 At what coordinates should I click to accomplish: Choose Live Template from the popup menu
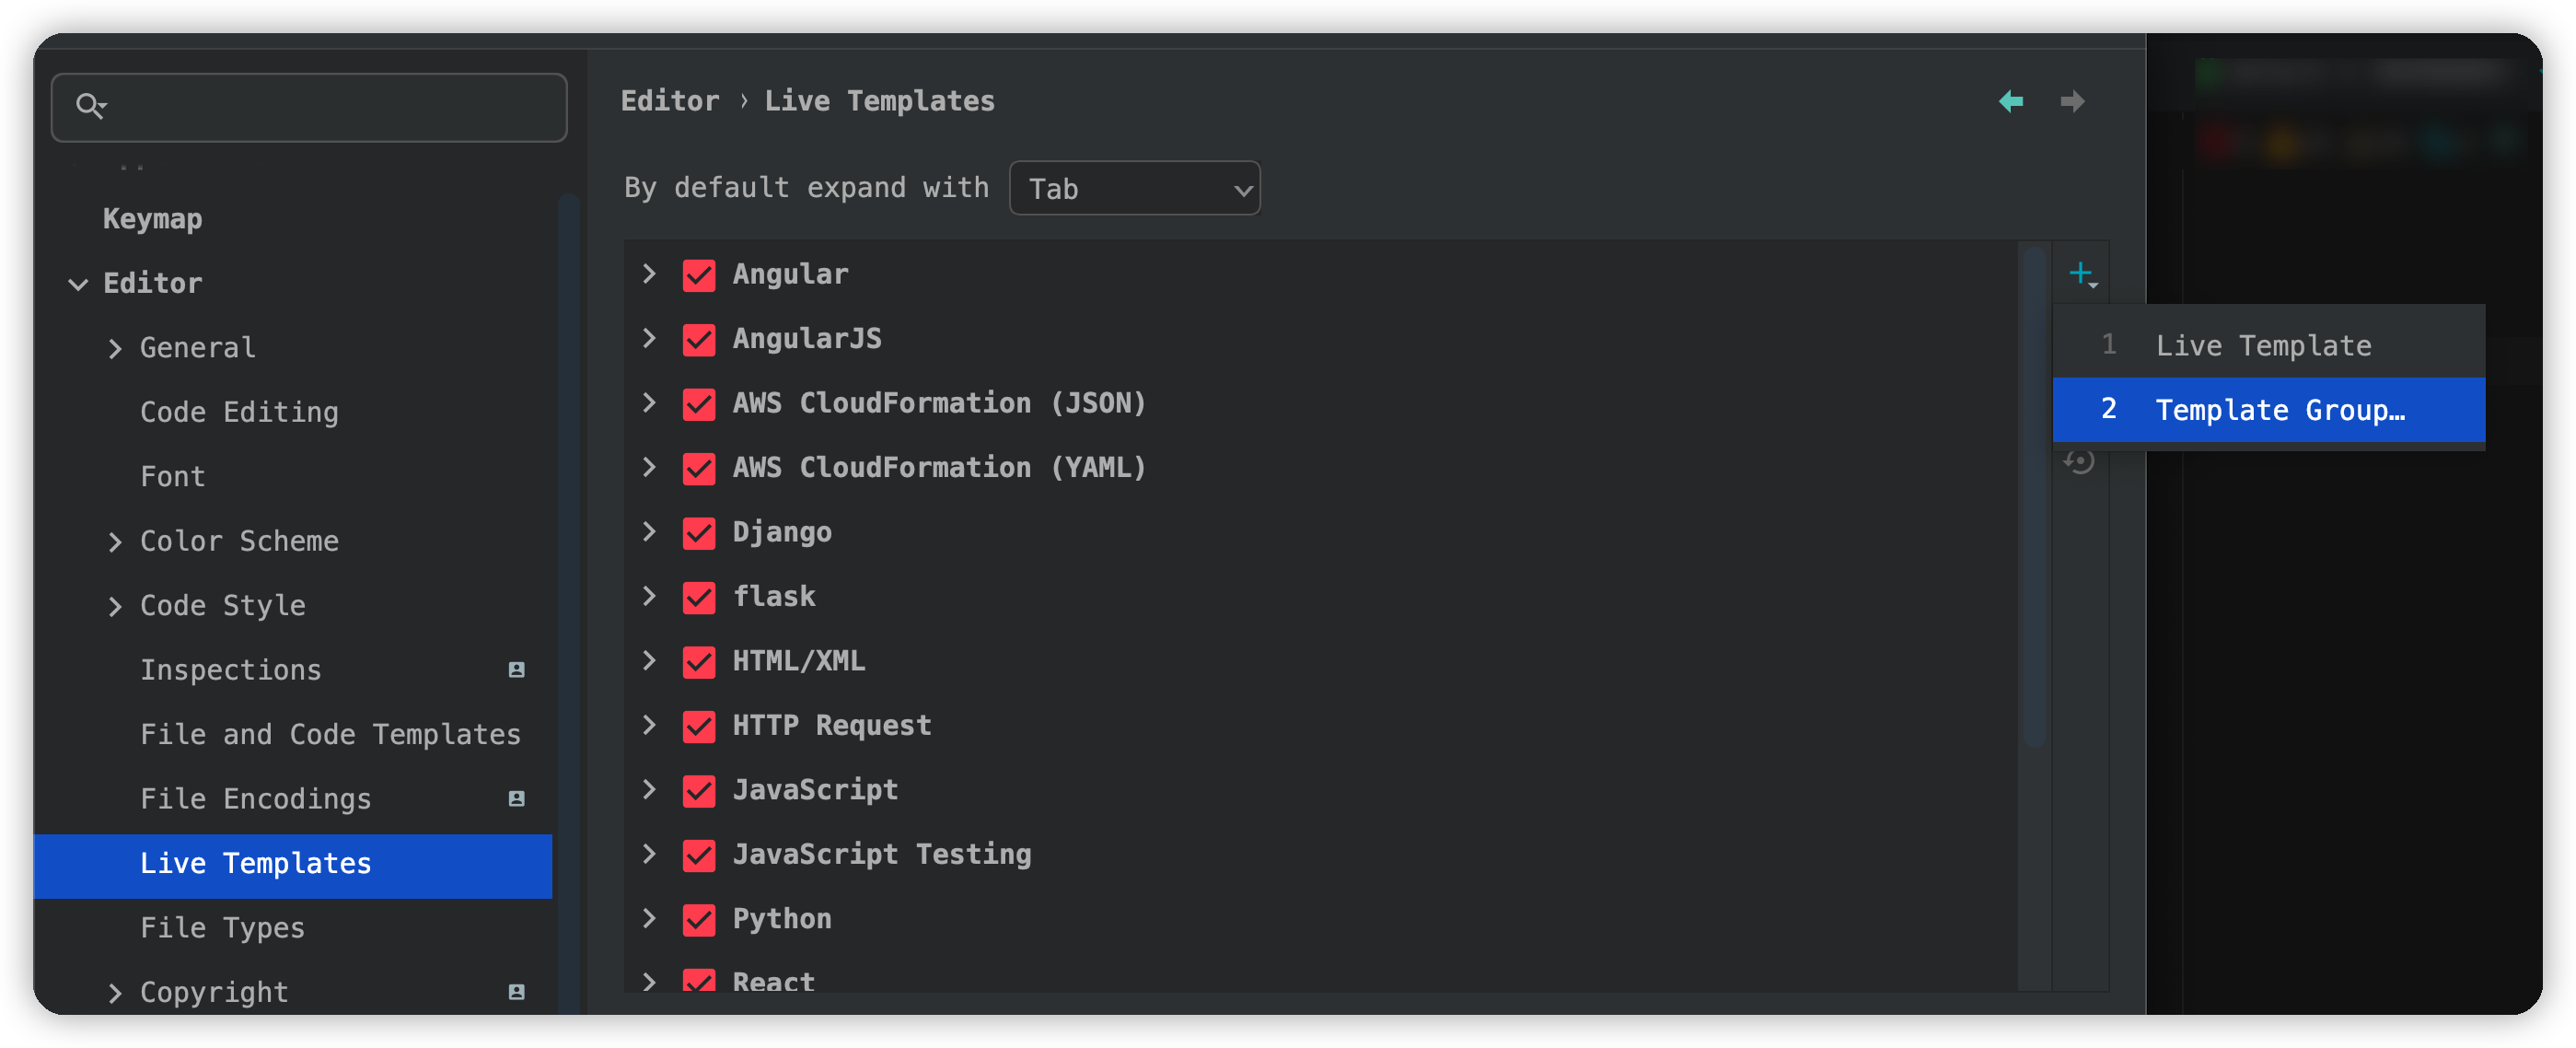coord(2263,346)
